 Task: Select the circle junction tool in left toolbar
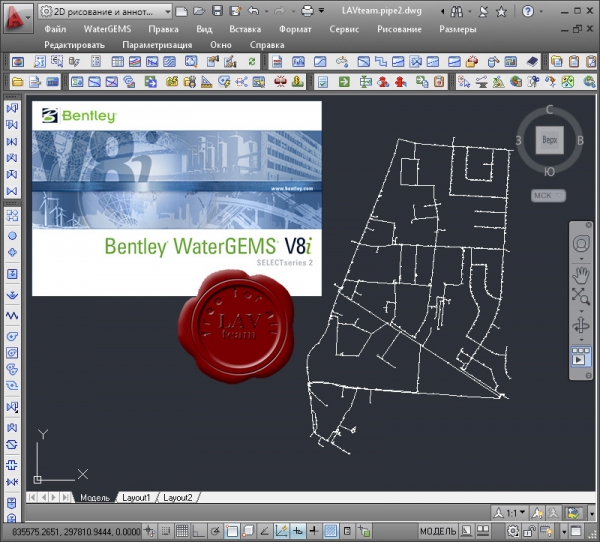12,236
